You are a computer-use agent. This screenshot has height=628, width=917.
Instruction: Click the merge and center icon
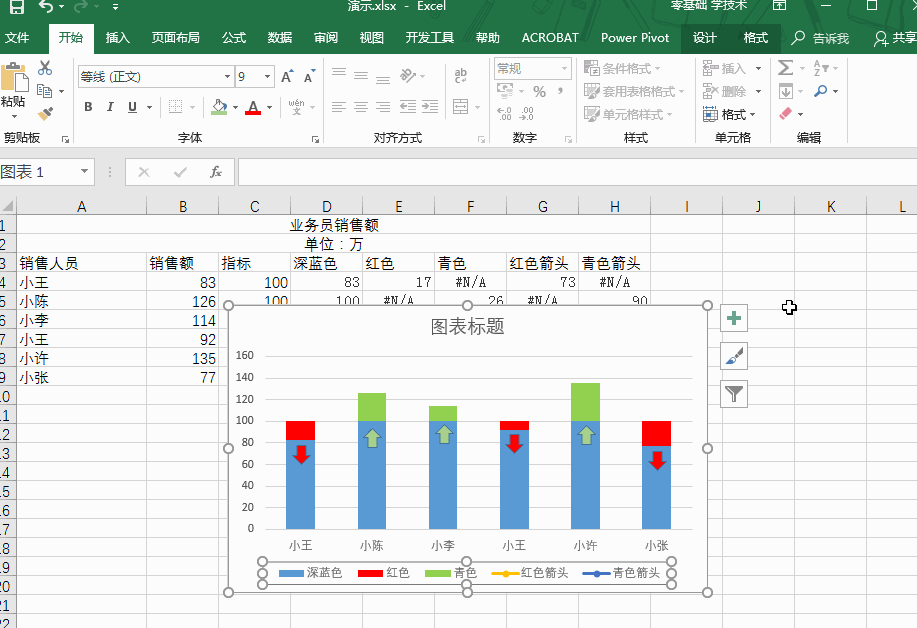point(461,106)
